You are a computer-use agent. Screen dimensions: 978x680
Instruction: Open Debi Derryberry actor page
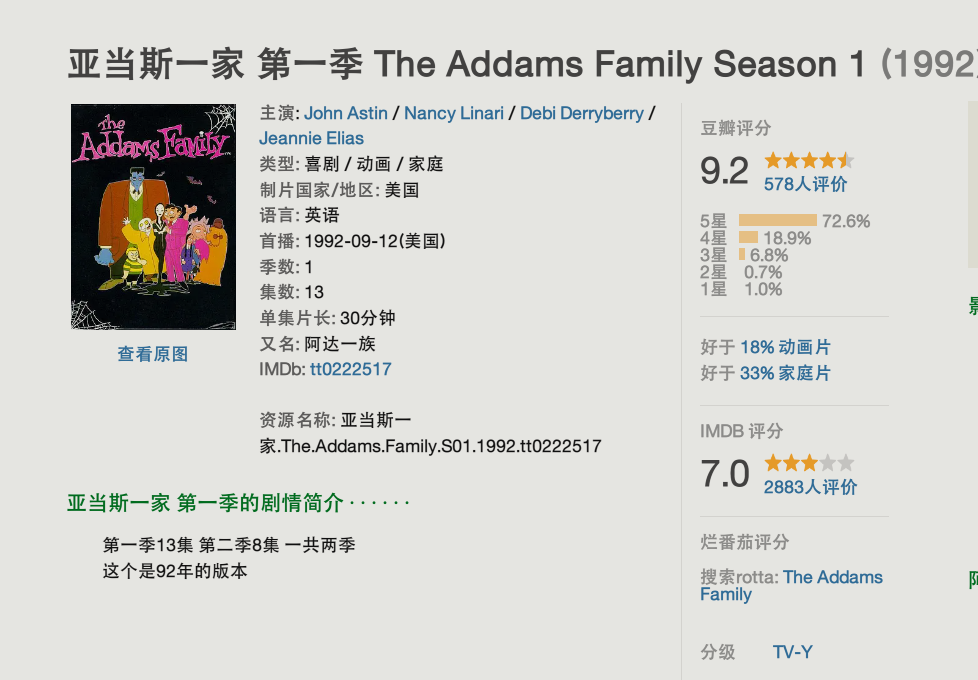coord(582,113)
